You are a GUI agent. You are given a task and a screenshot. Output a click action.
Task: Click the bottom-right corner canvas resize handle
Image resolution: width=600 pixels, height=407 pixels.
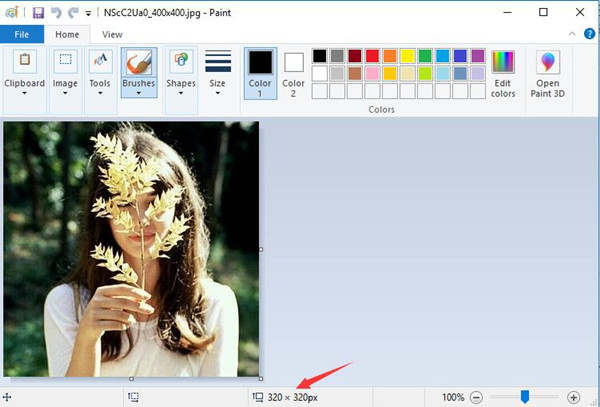(261, 379)
